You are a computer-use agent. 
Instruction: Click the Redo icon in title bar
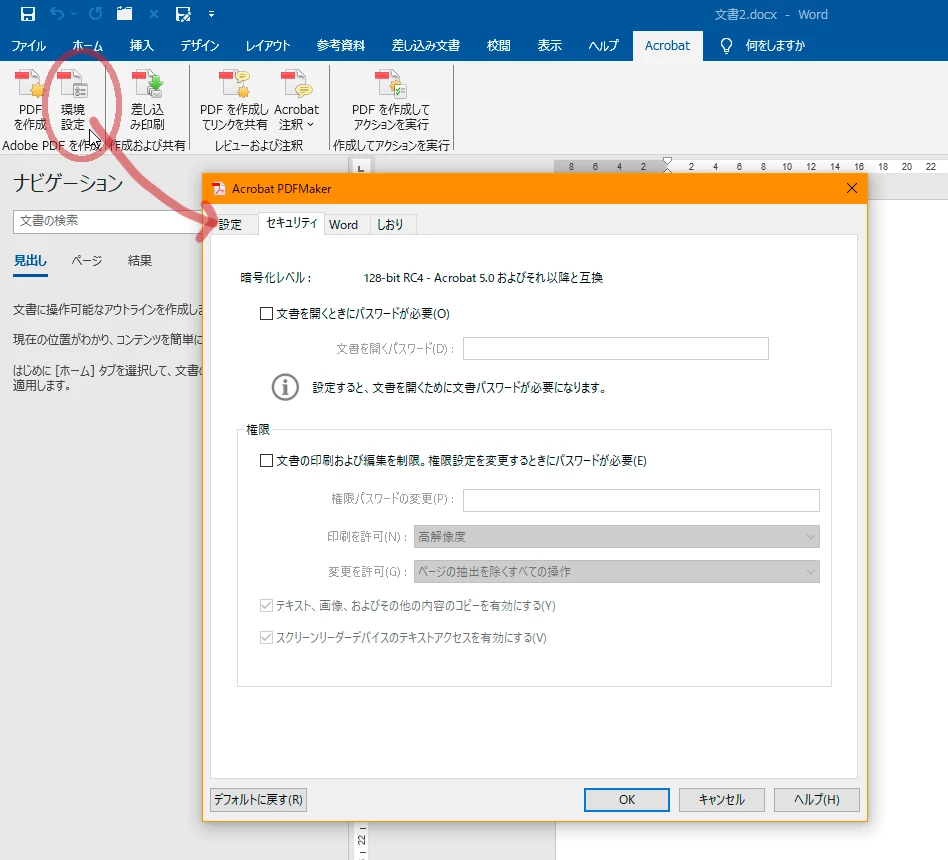point(96,13)
